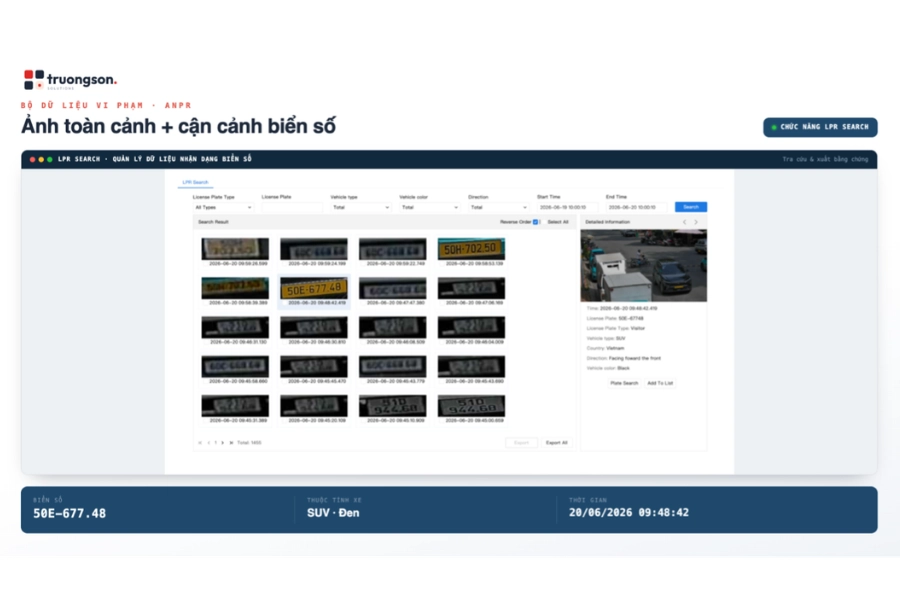Switch to the LPR Search tab
Viewport: 900px width, 600px height.
195,182
